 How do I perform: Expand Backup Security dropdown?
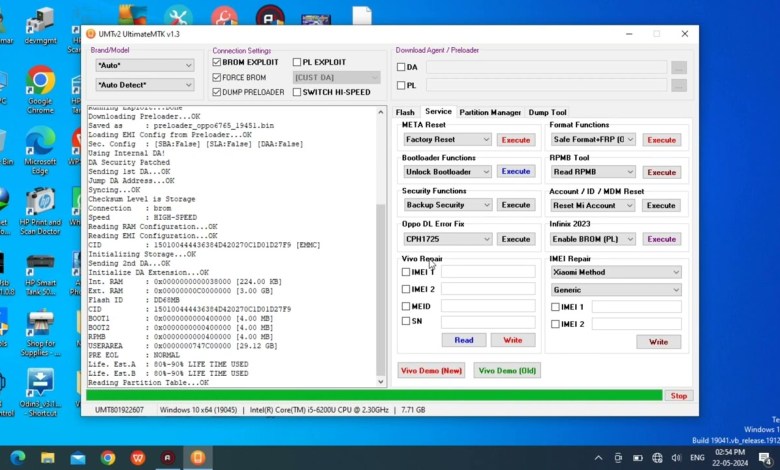(447, 205)
